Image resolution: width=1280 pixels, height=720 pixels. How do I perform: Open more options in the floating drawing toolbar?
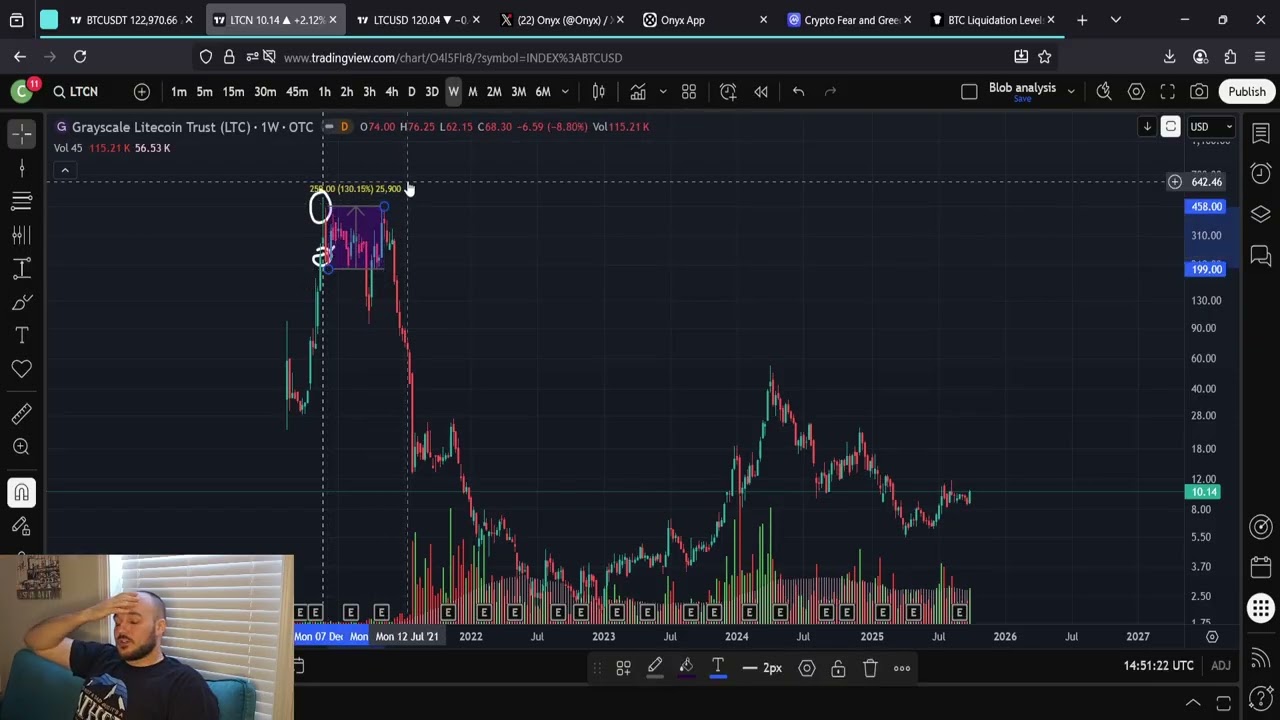point(902,668)
